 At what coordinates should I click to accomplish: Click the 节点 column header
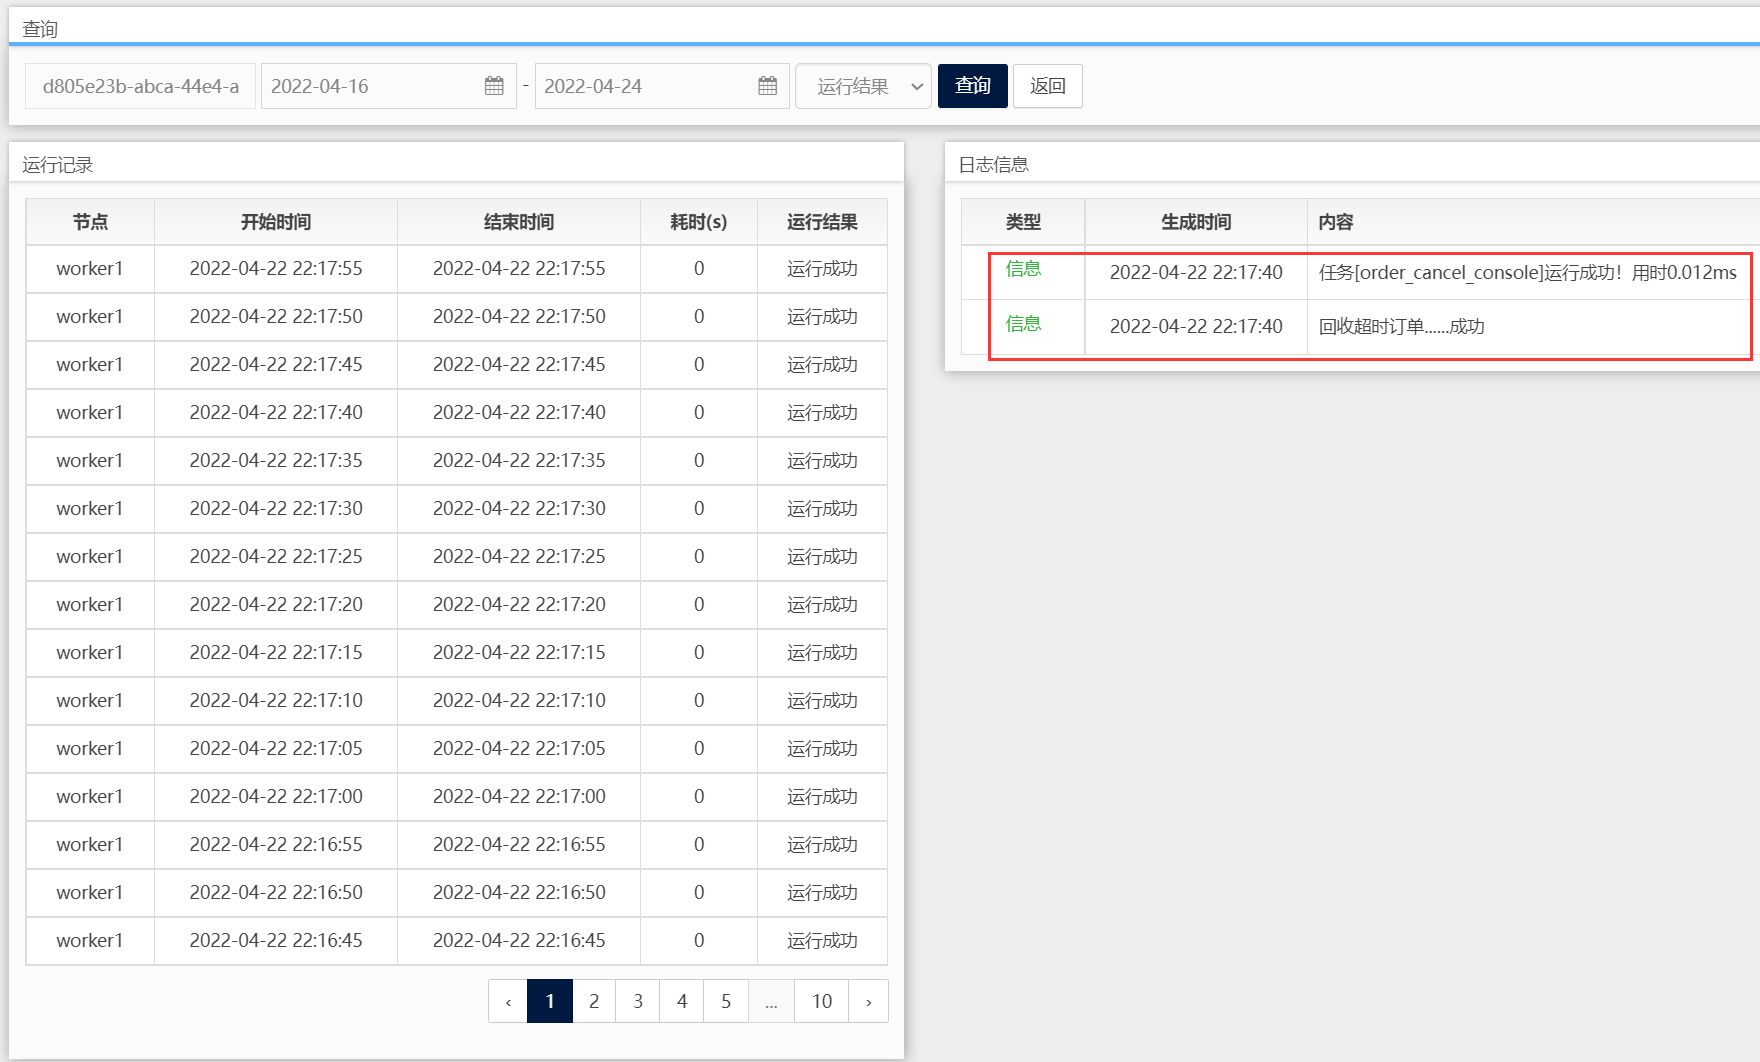[90, 222]
